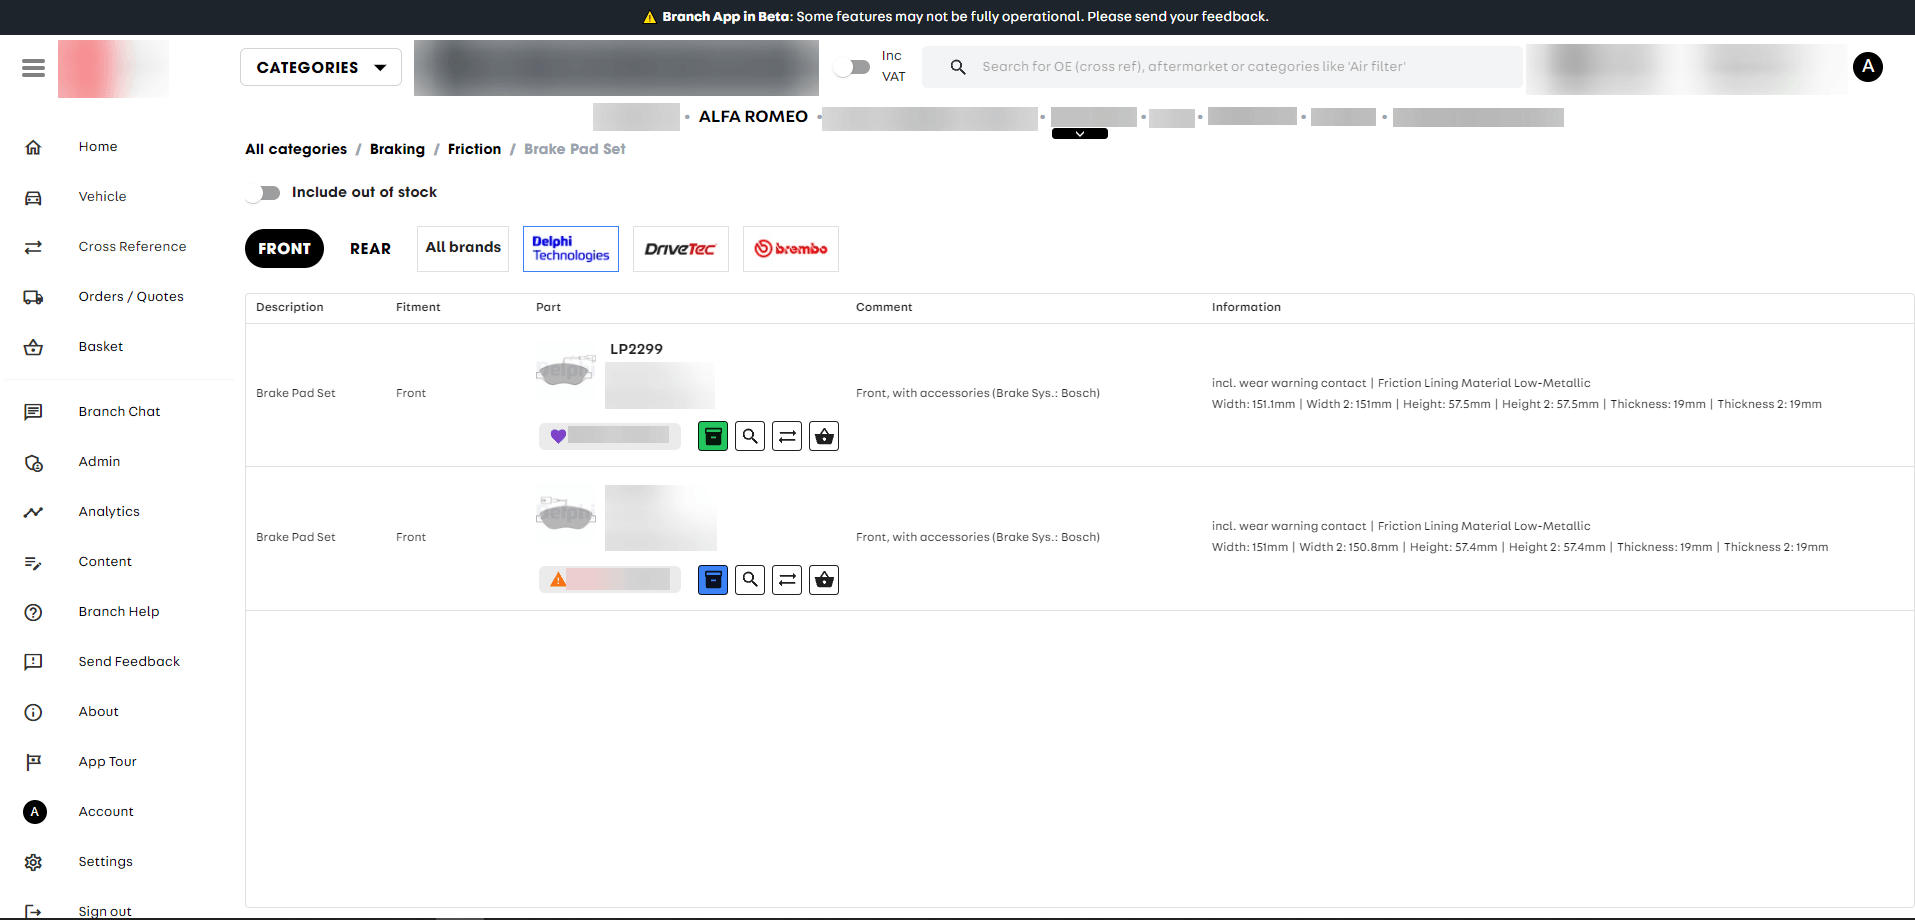
Task: Open the hamburger menu icon
Action: [x=33, y=68]
